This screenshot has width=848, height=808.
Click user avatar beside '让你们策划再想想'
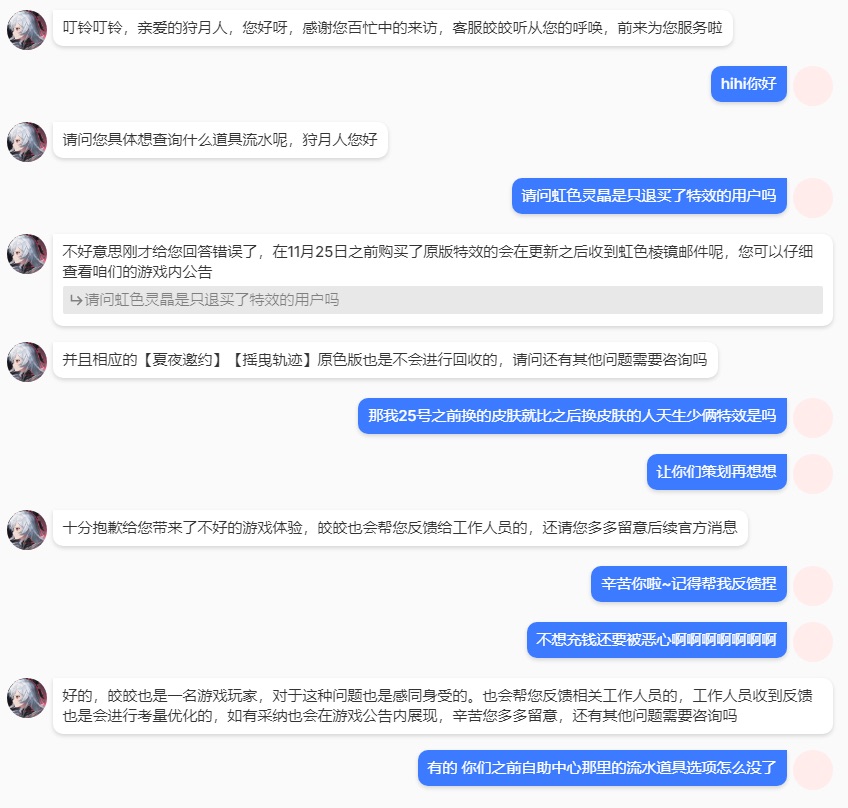813,474
